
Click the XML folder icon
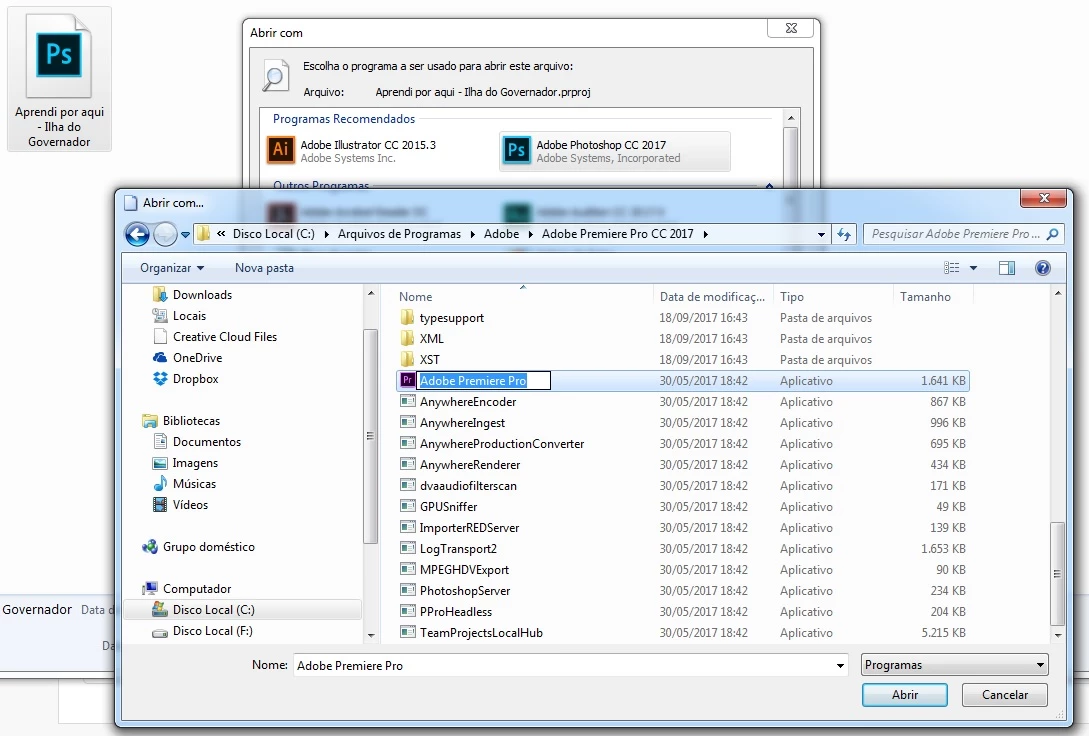click(408, 339)
